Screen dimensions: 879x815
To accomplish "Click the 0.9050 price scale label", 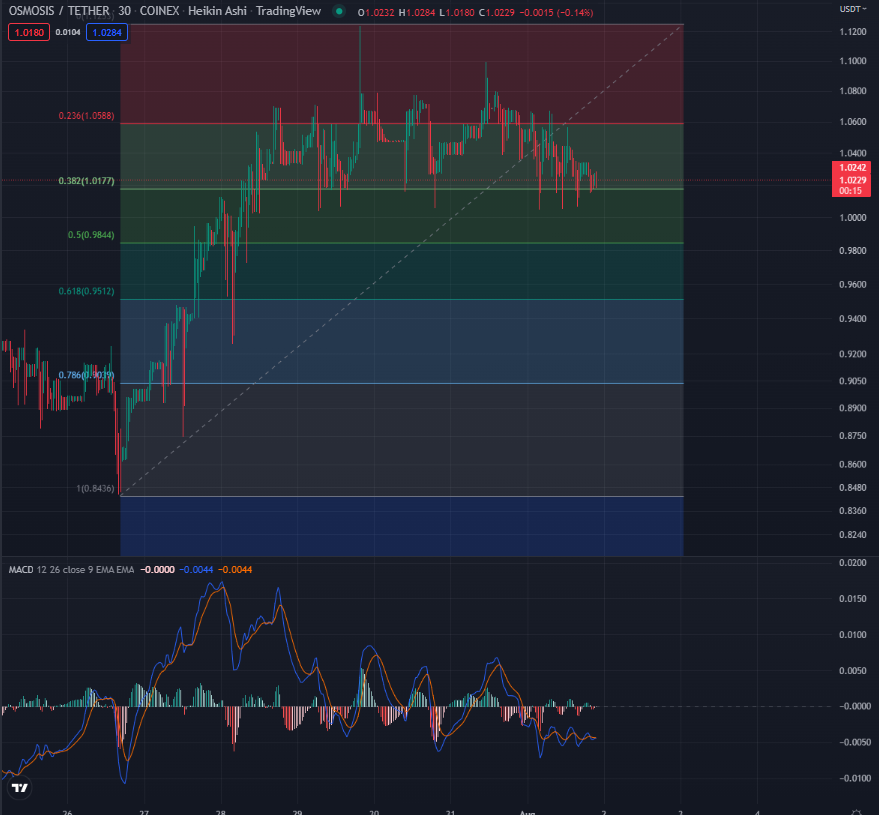I will click(853, 381).
